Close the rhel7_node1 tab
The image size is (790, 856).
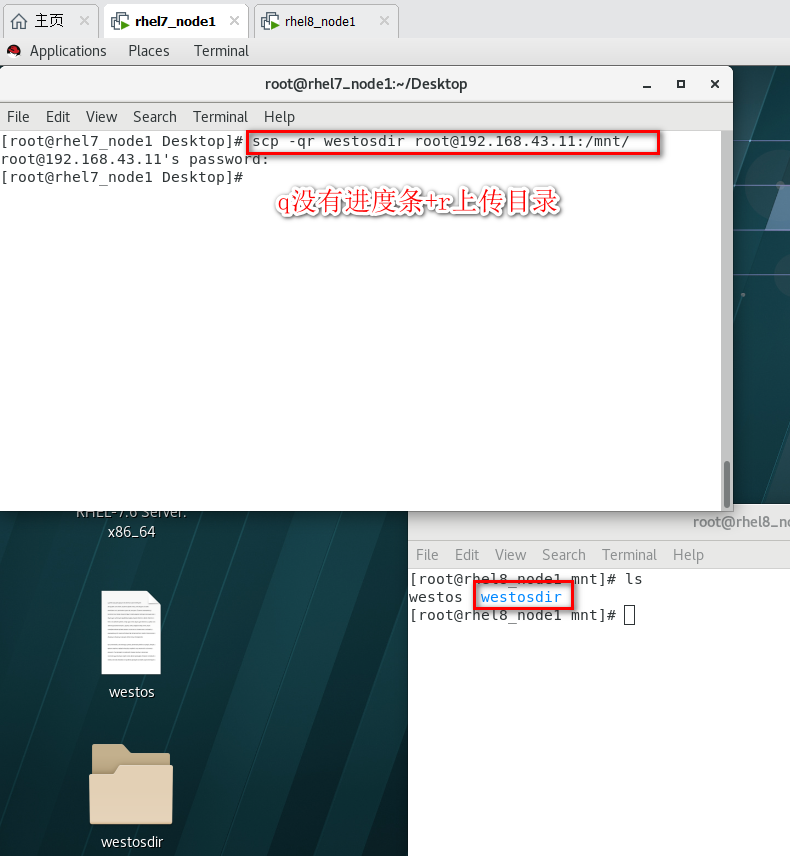pos(234,21)
